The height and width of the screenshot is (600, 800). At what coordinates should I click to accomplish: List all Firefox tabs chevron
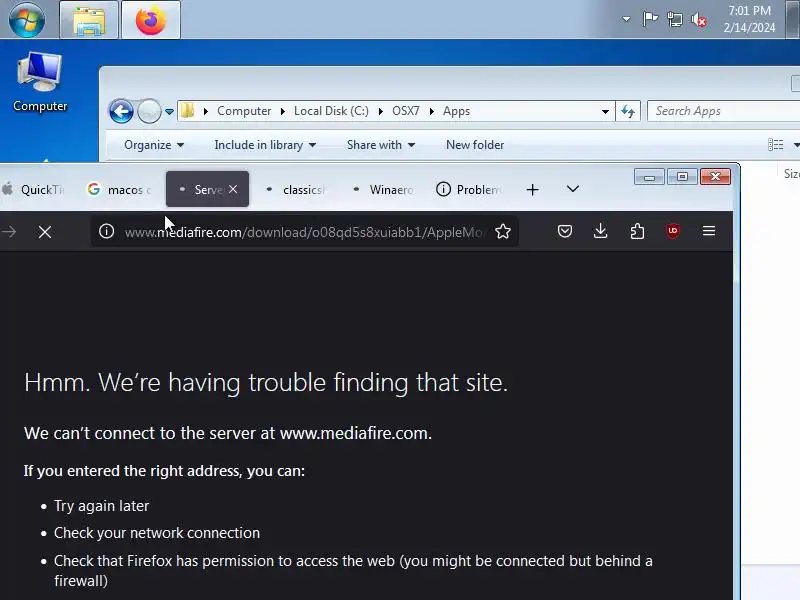[x=572, y=189]
